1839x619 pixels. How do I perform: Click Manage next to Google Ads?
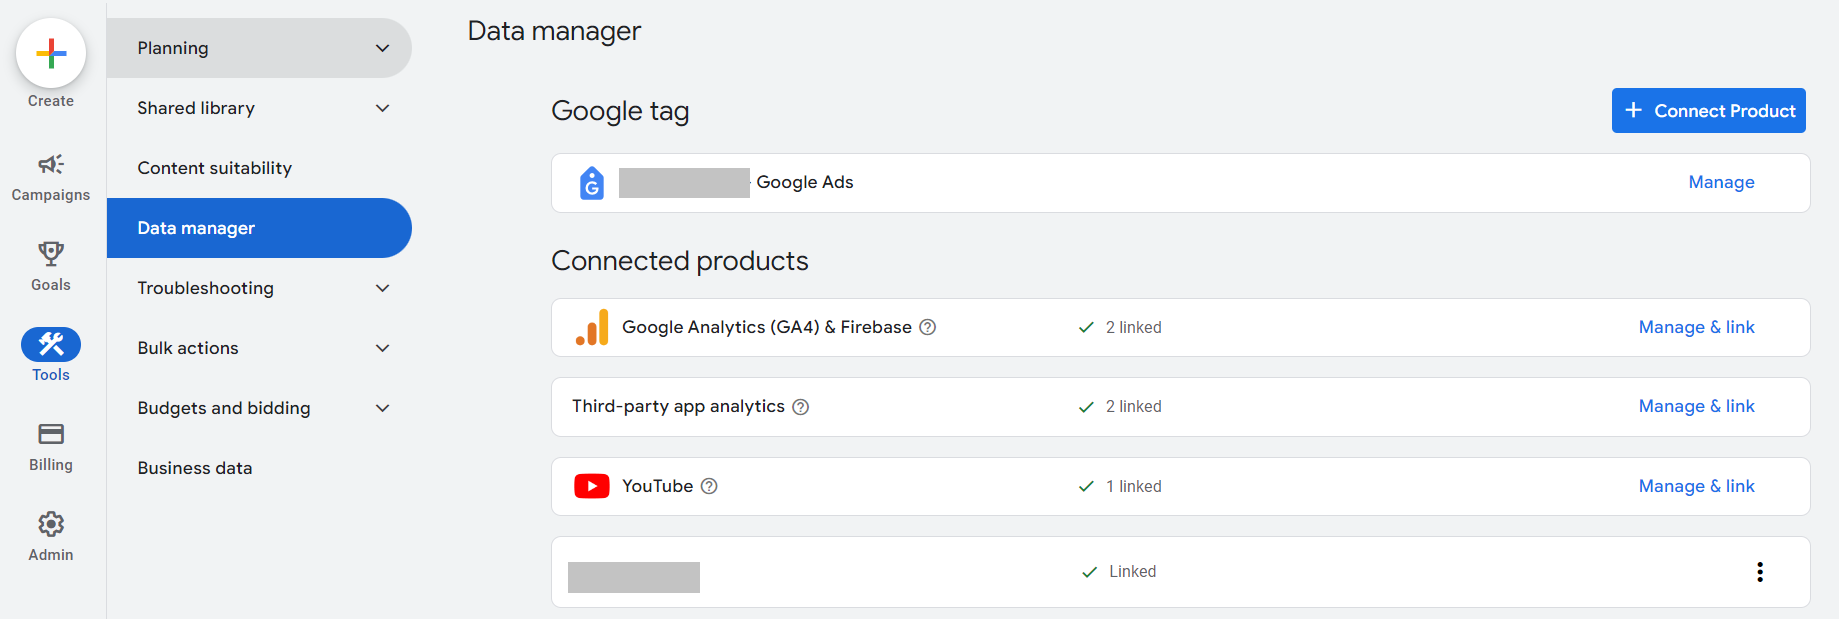coord(1720,182)
